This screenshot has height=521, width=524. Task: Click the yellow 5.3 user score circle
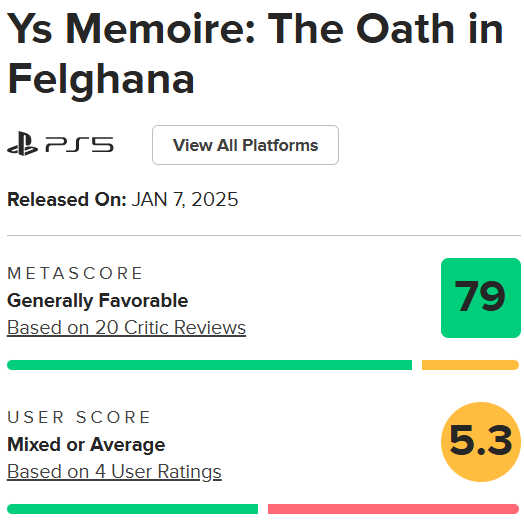point(481,442)
